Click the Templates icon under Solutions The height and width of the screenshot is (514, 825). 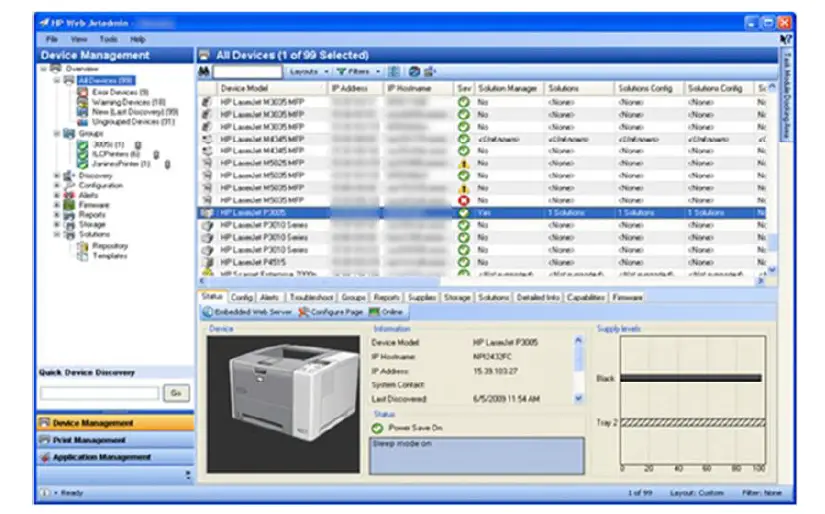[x=83, y=256]
